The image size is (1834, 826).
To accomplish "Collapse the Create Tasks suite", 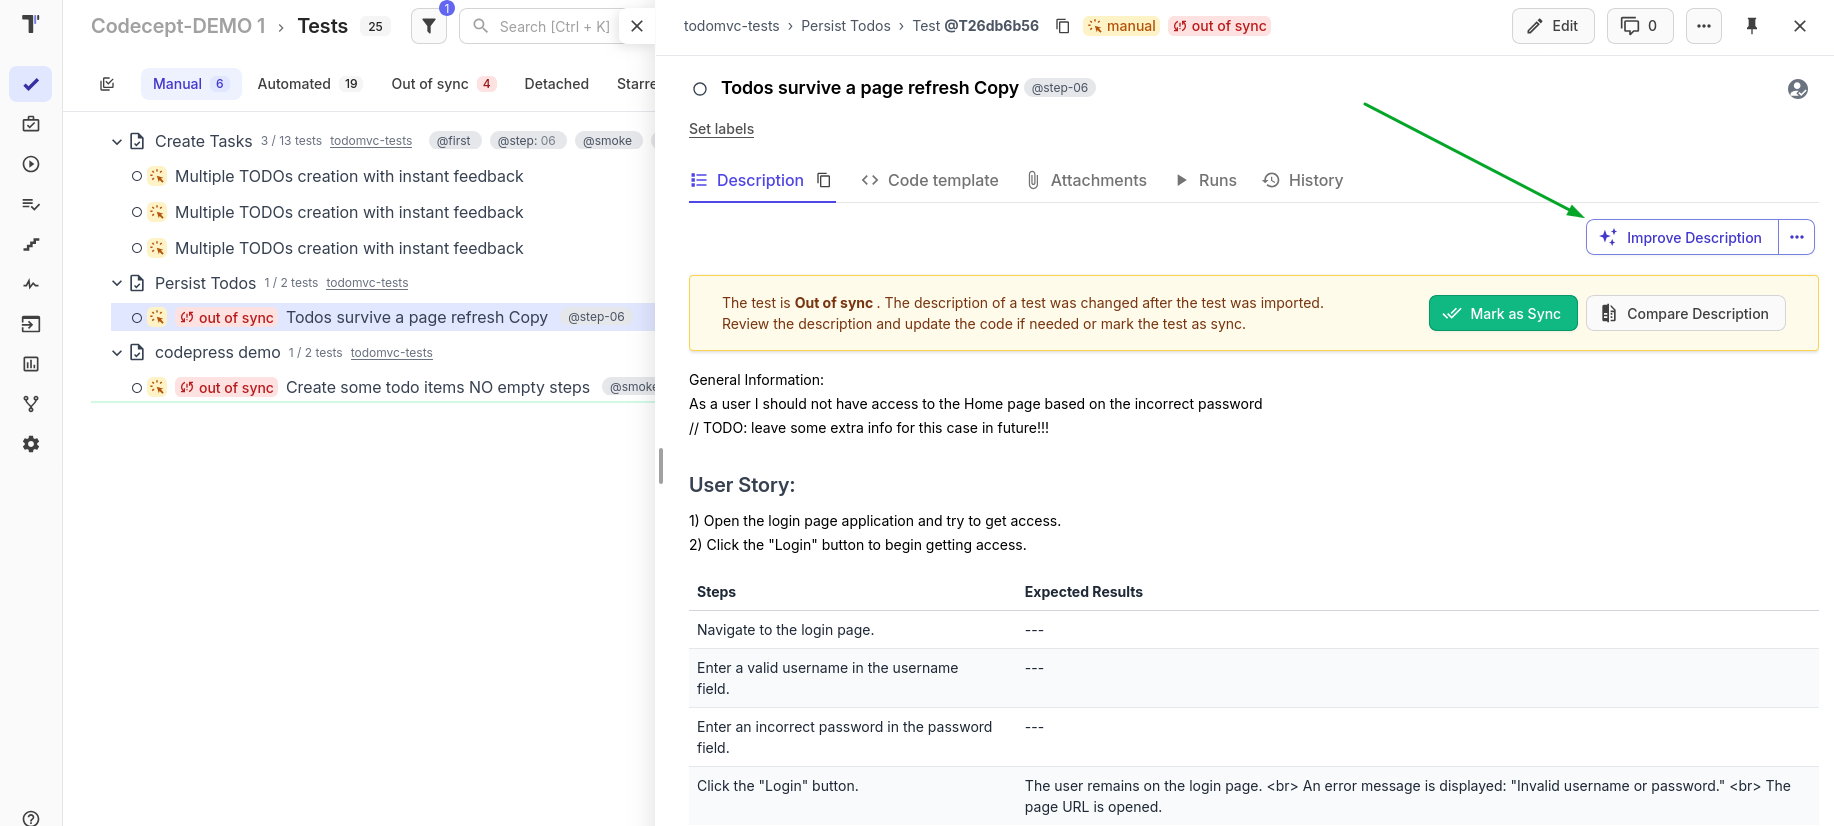I will click(117, 142).
